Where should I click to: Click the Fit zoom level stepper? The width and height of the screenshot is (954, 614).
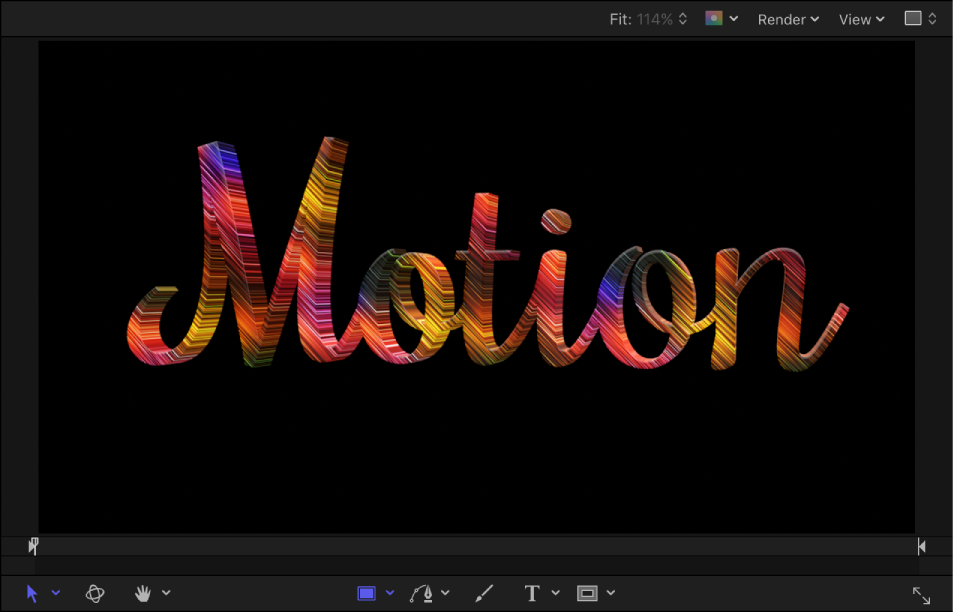click(683, 18)
